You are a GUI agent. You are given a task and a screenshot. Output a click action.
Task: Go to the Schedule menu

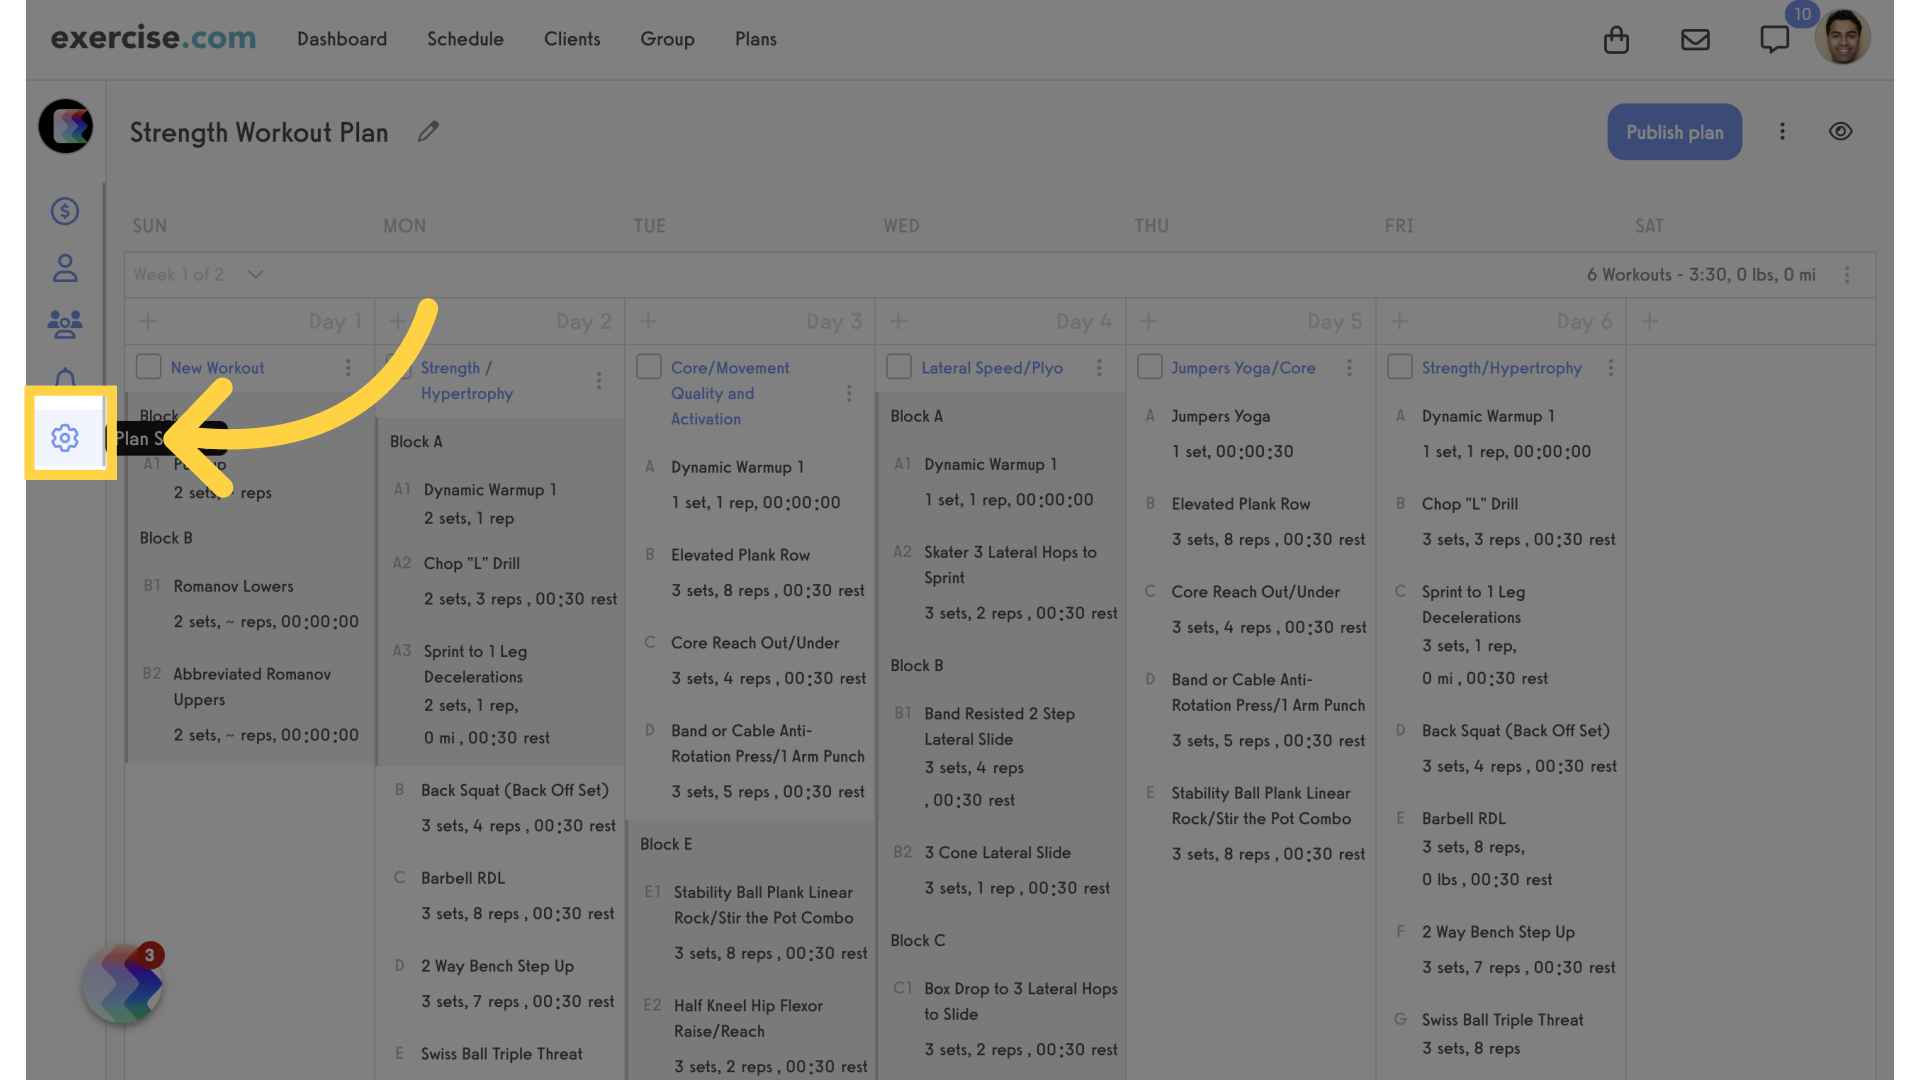click(x=465, y=39)
